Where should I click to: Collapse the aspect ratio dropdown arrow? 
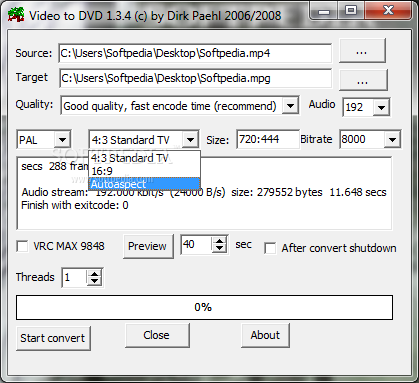point(190,140)
